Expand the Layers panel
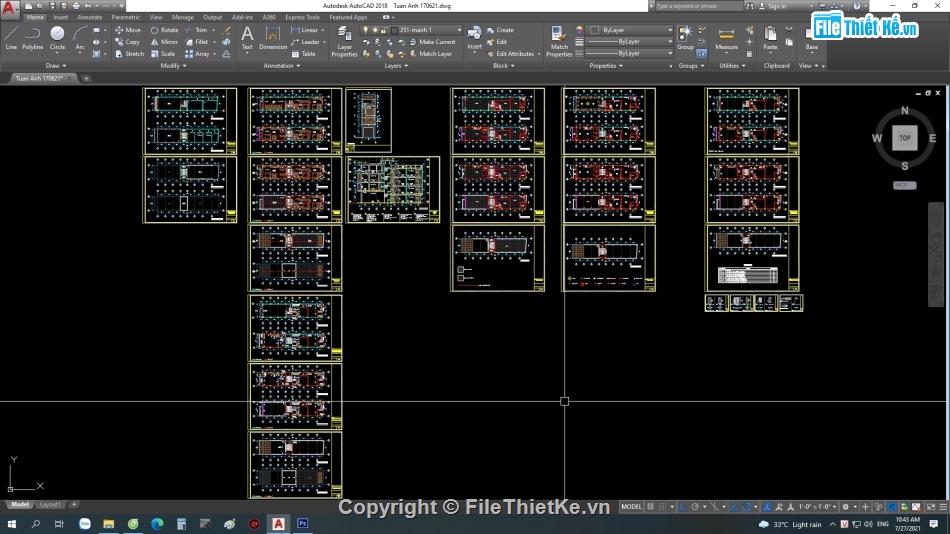This screenshot has width=950, height=534. pyautogui.click(x=396, y=65)
